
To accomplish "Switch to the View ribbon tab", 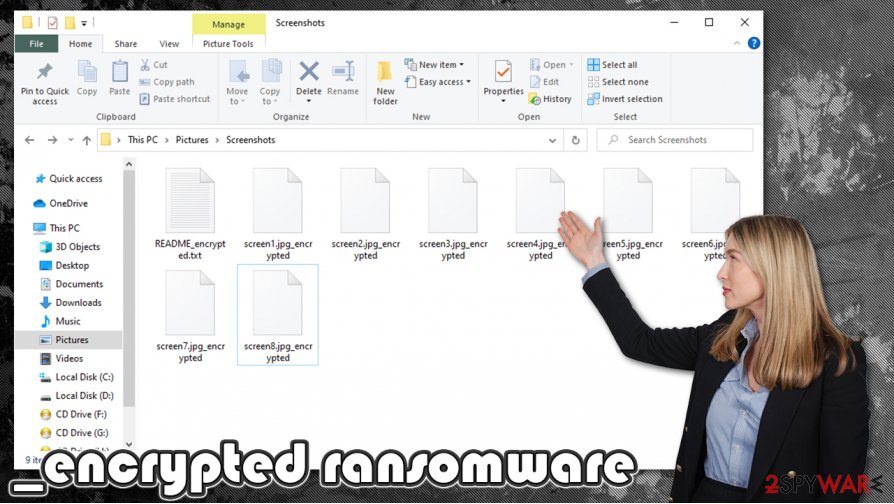I will tap(169, 44).
